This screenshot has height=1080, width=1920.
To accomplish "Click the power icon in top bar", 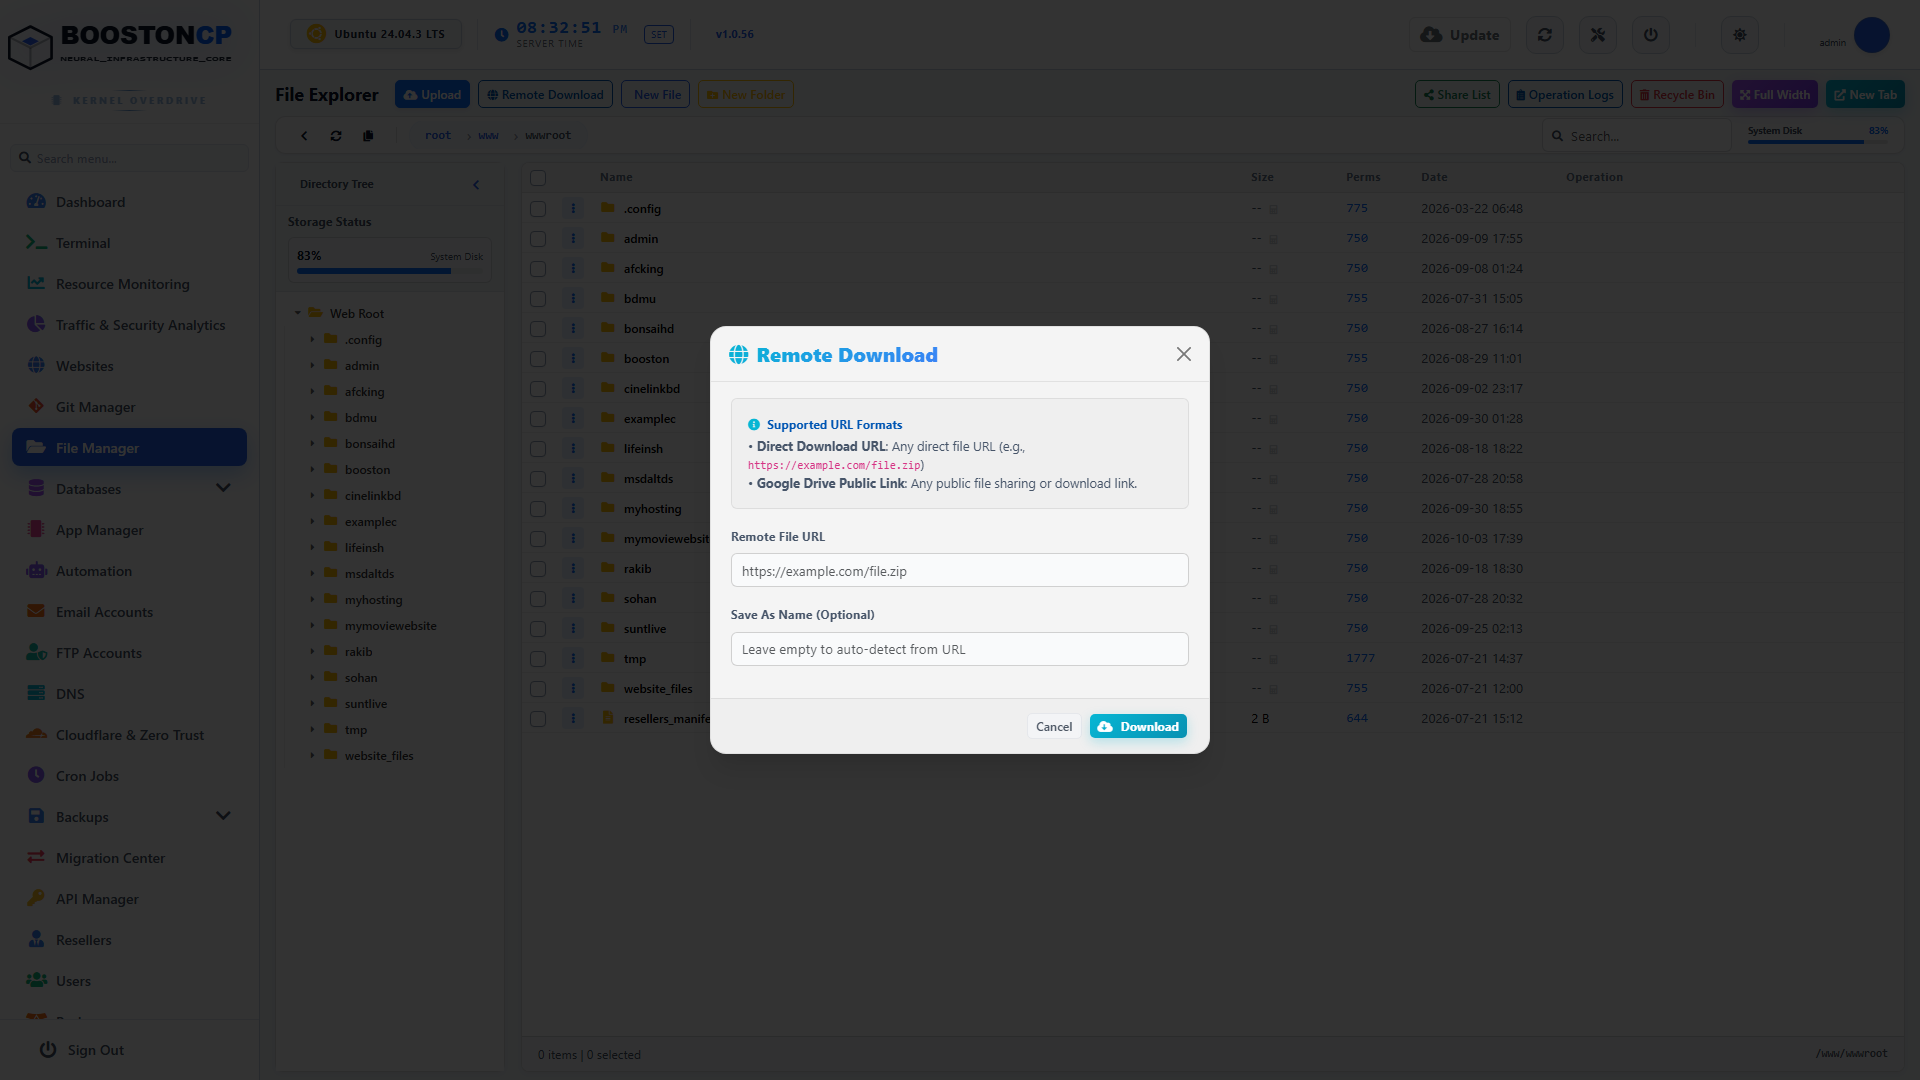I will 1651,34.
